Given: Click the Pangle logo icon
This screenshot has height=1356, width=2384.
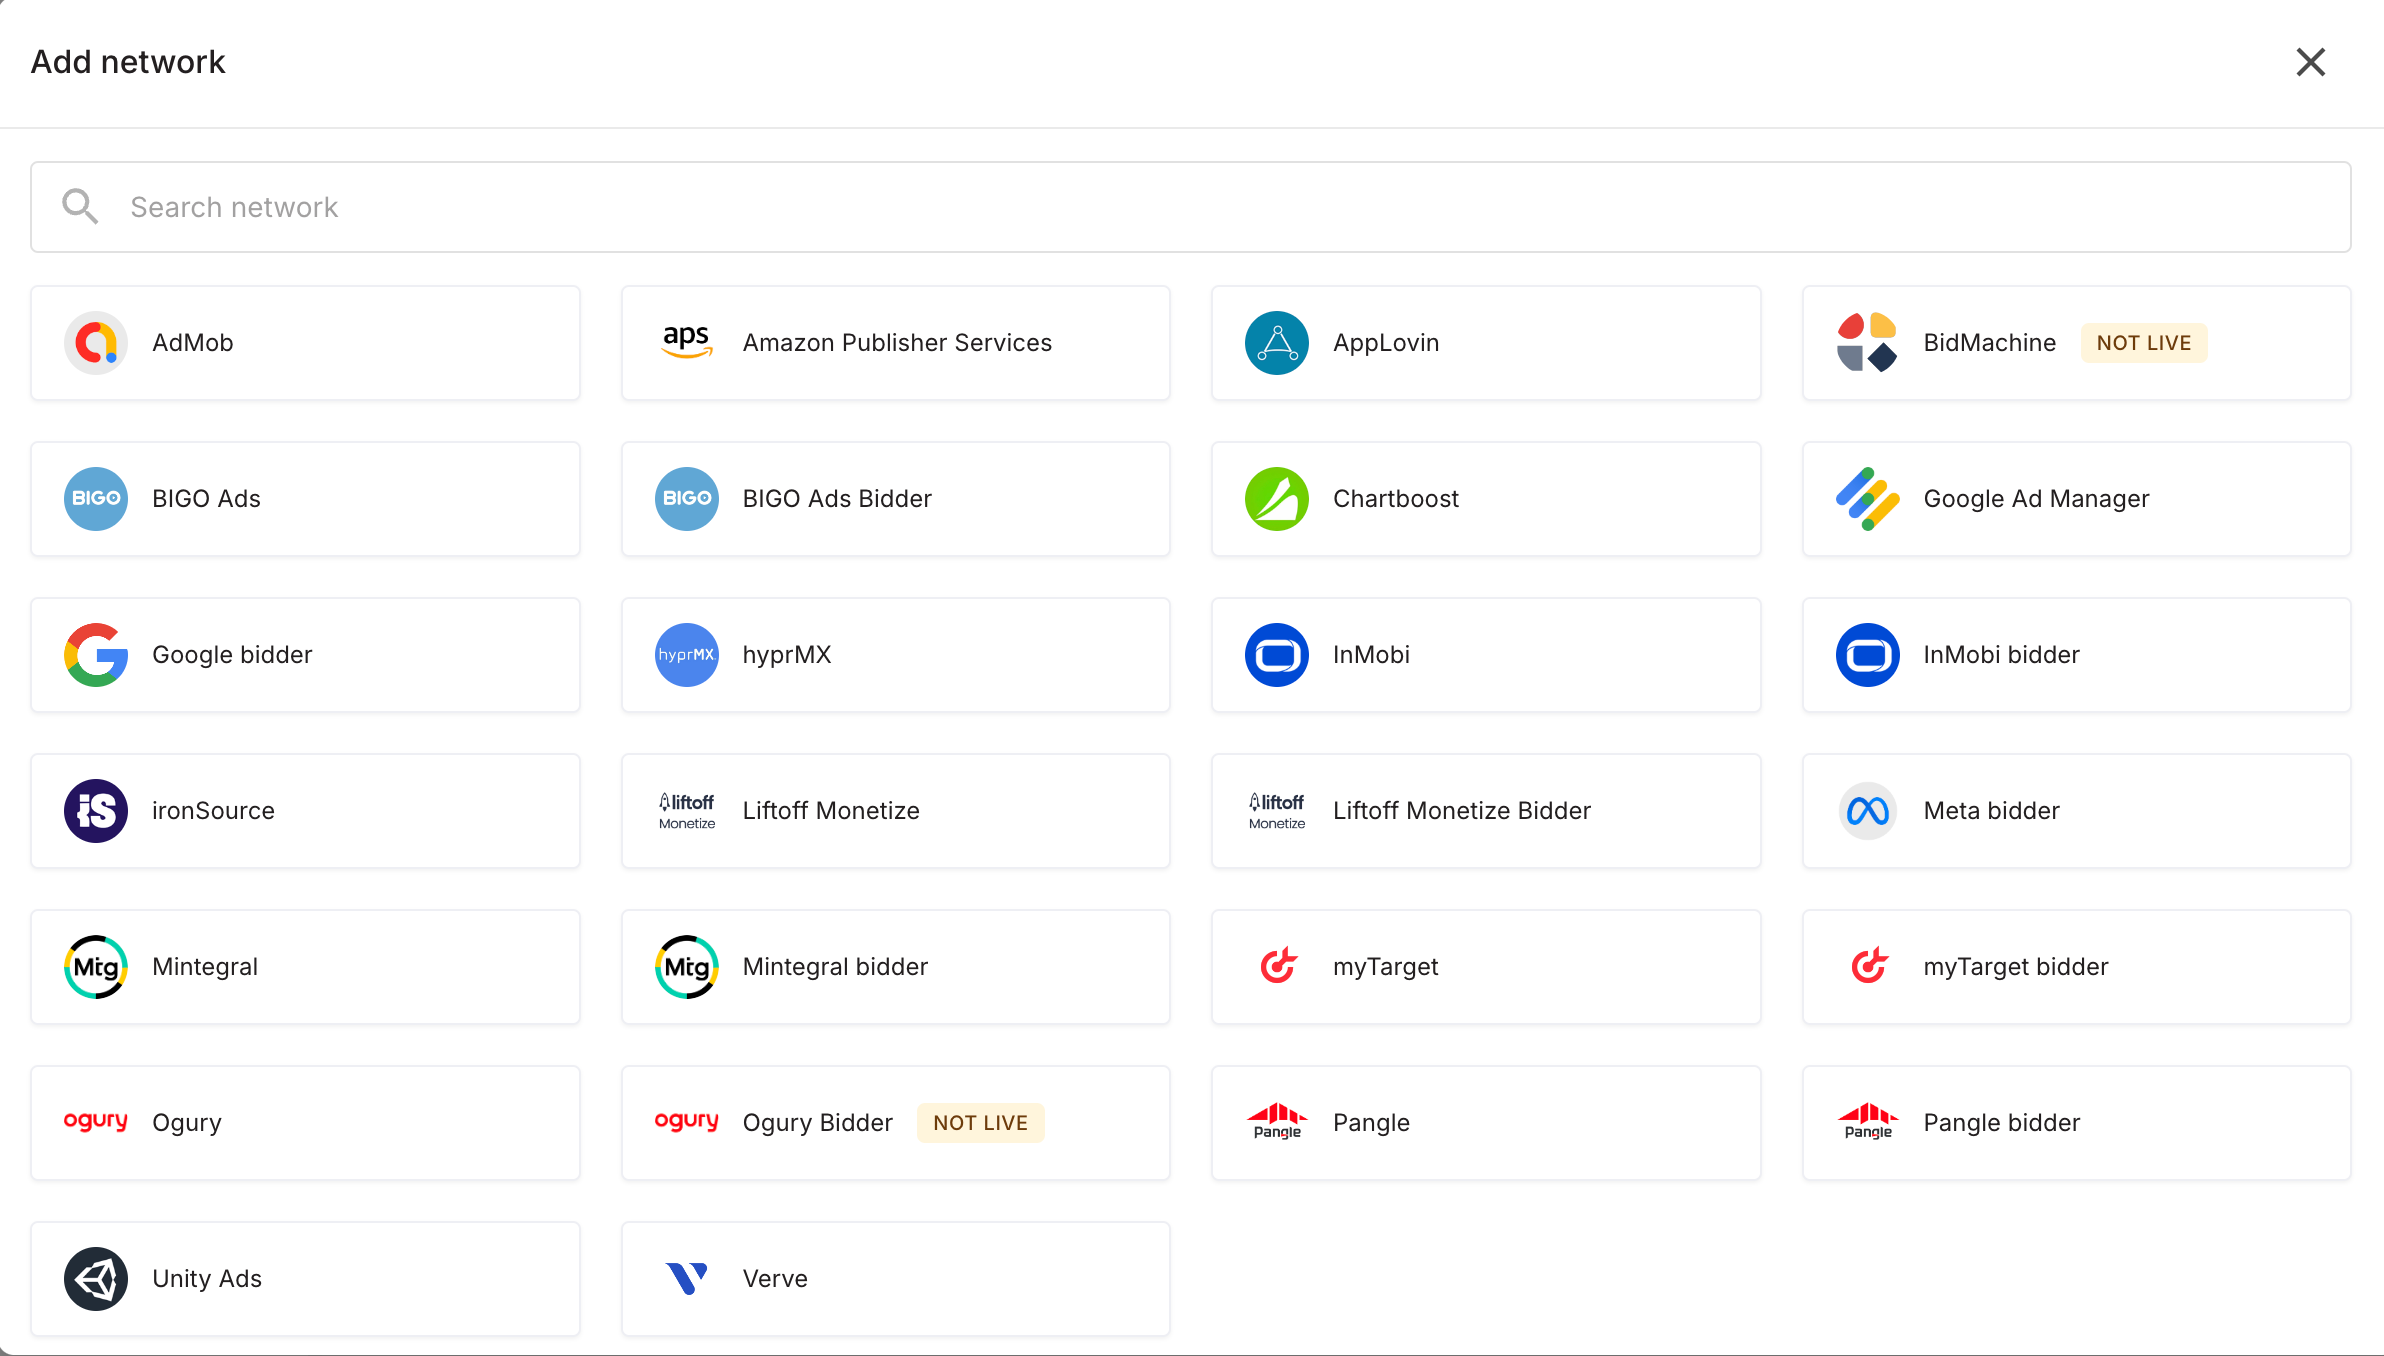Looking at the screenshot, I should [1277, 1121].
